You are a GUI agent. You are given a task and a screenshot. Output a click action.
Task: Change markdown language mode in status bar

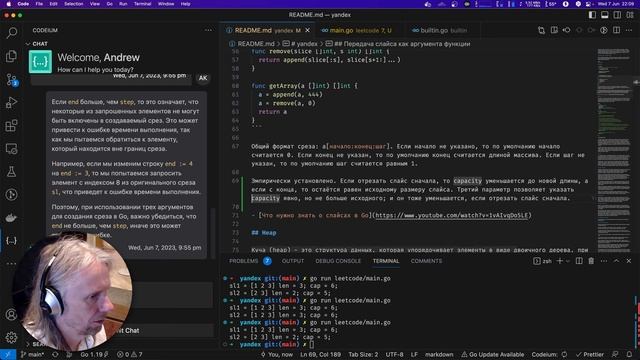point(439,354)
